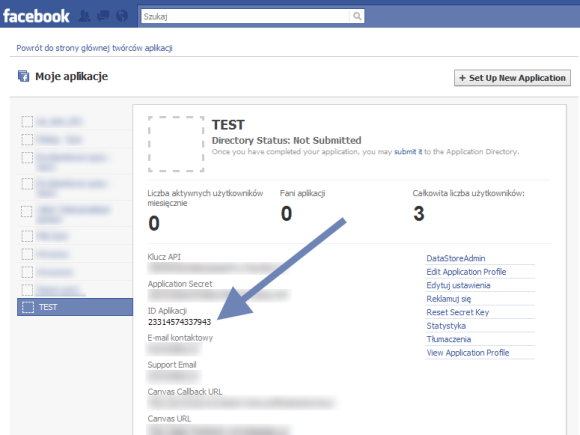
Task: Click the Klucz API label
Action: [x=164, y=257]
